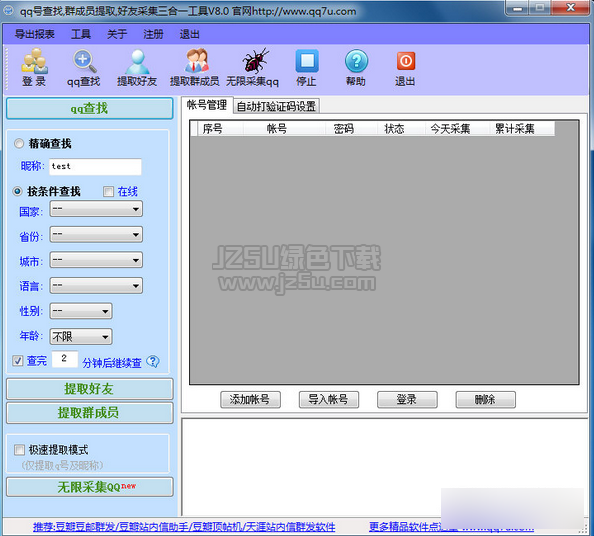Image resolution: width=594 pixels, height=536 pixels.
Task: Open the 年龄 dropdown showing 不限
Action: click(x=81, y=337)
